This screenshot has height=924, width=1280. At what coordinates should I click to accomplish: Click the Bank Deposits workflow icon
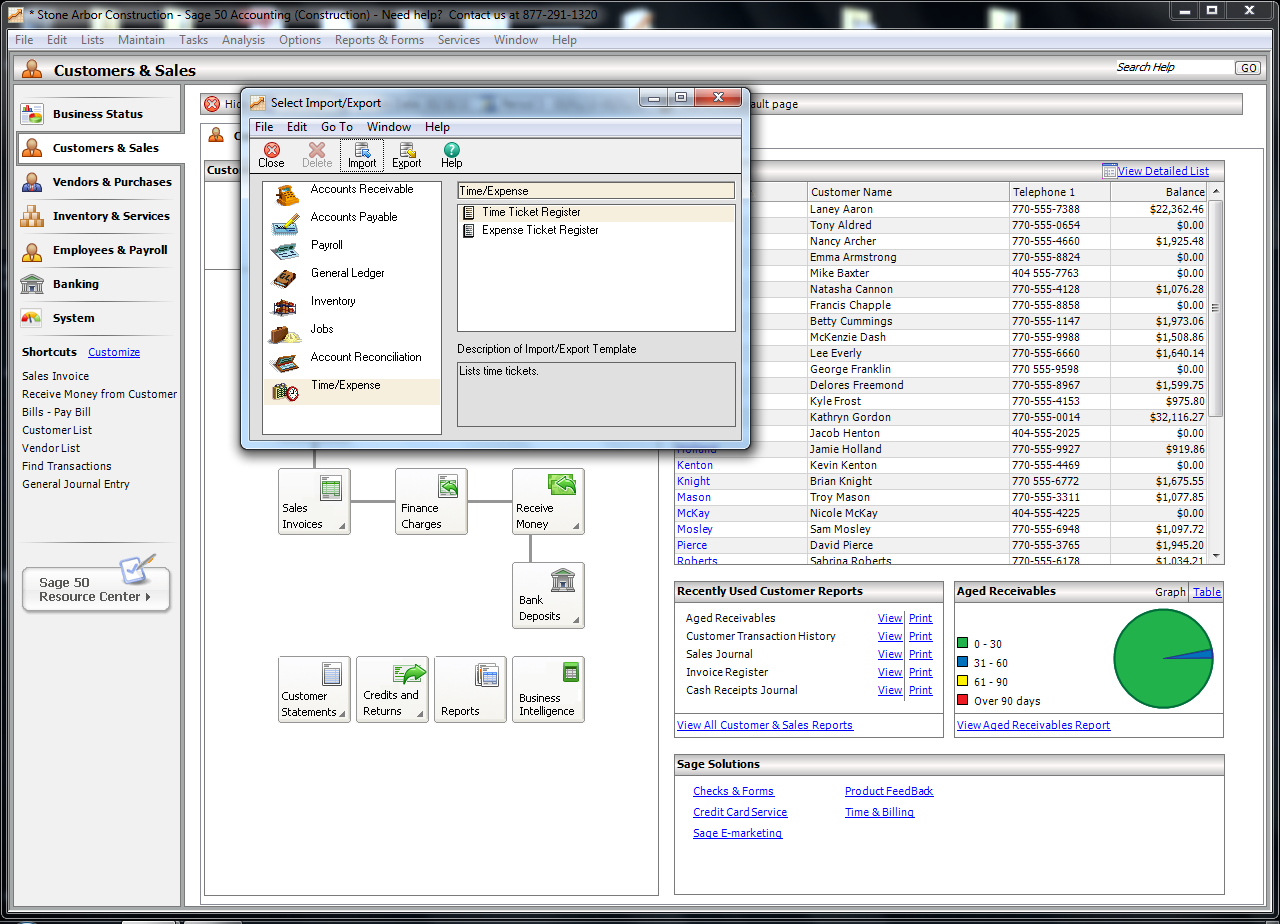pos(548,596)
